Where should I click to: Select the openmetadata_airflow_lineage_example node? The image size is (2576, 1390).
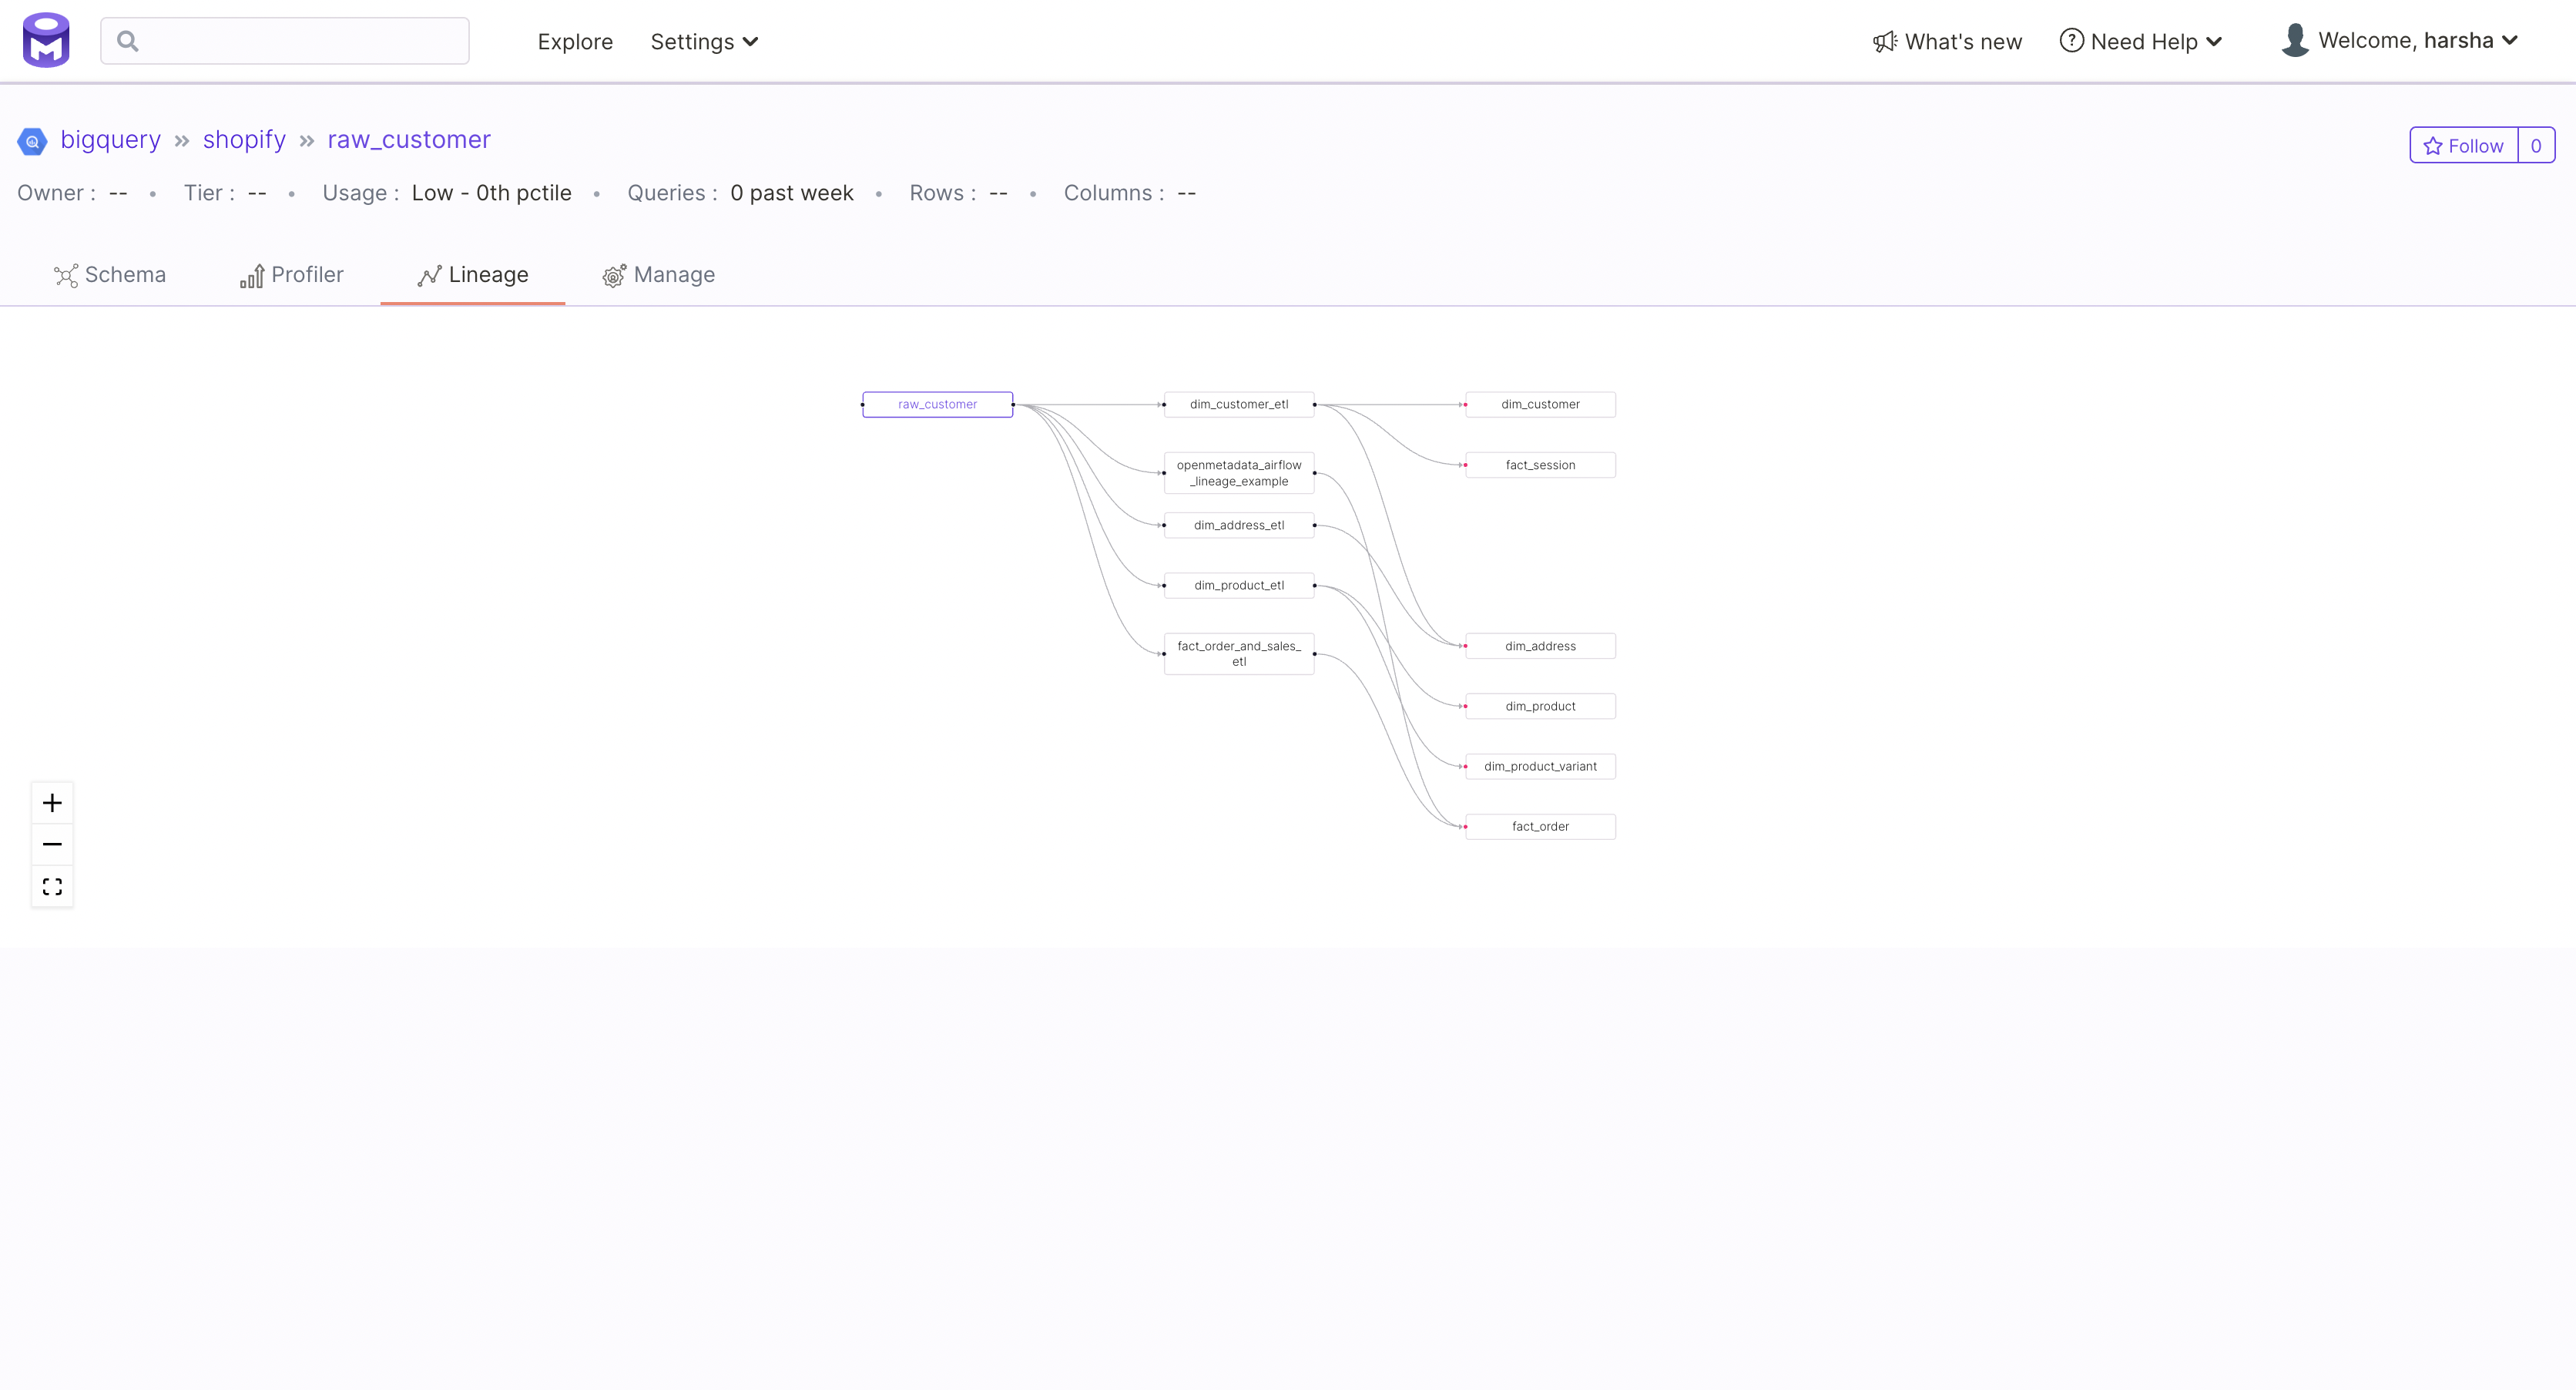1239,473
